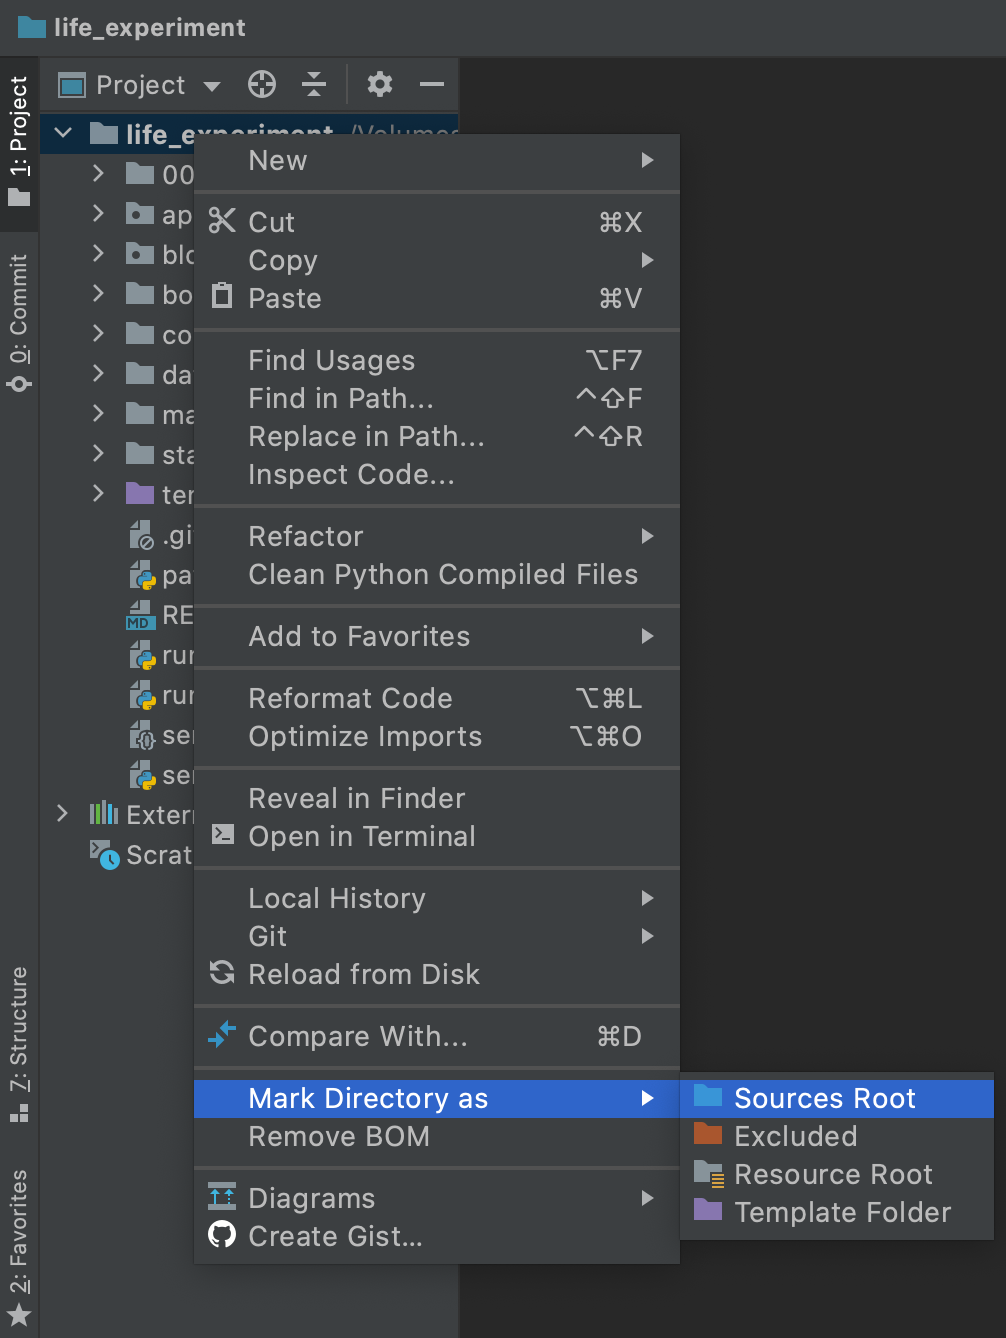Choose Reformat Code menu entry
The width and height of the screenshot is (1006, 1338).
click(350, 699)
